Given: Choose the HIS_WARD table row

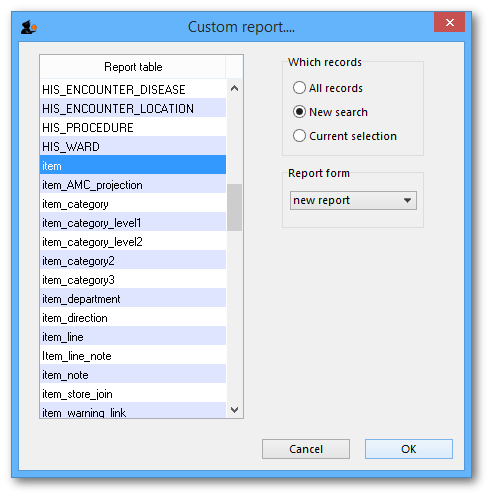Looking at the screenshot, I should click(133, 146).
